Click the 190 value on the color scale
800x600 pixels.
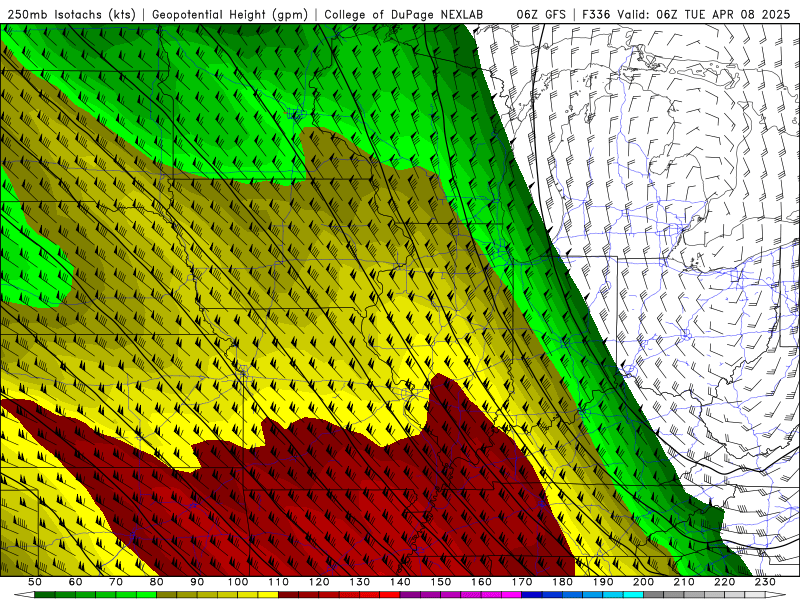(603, 582)
